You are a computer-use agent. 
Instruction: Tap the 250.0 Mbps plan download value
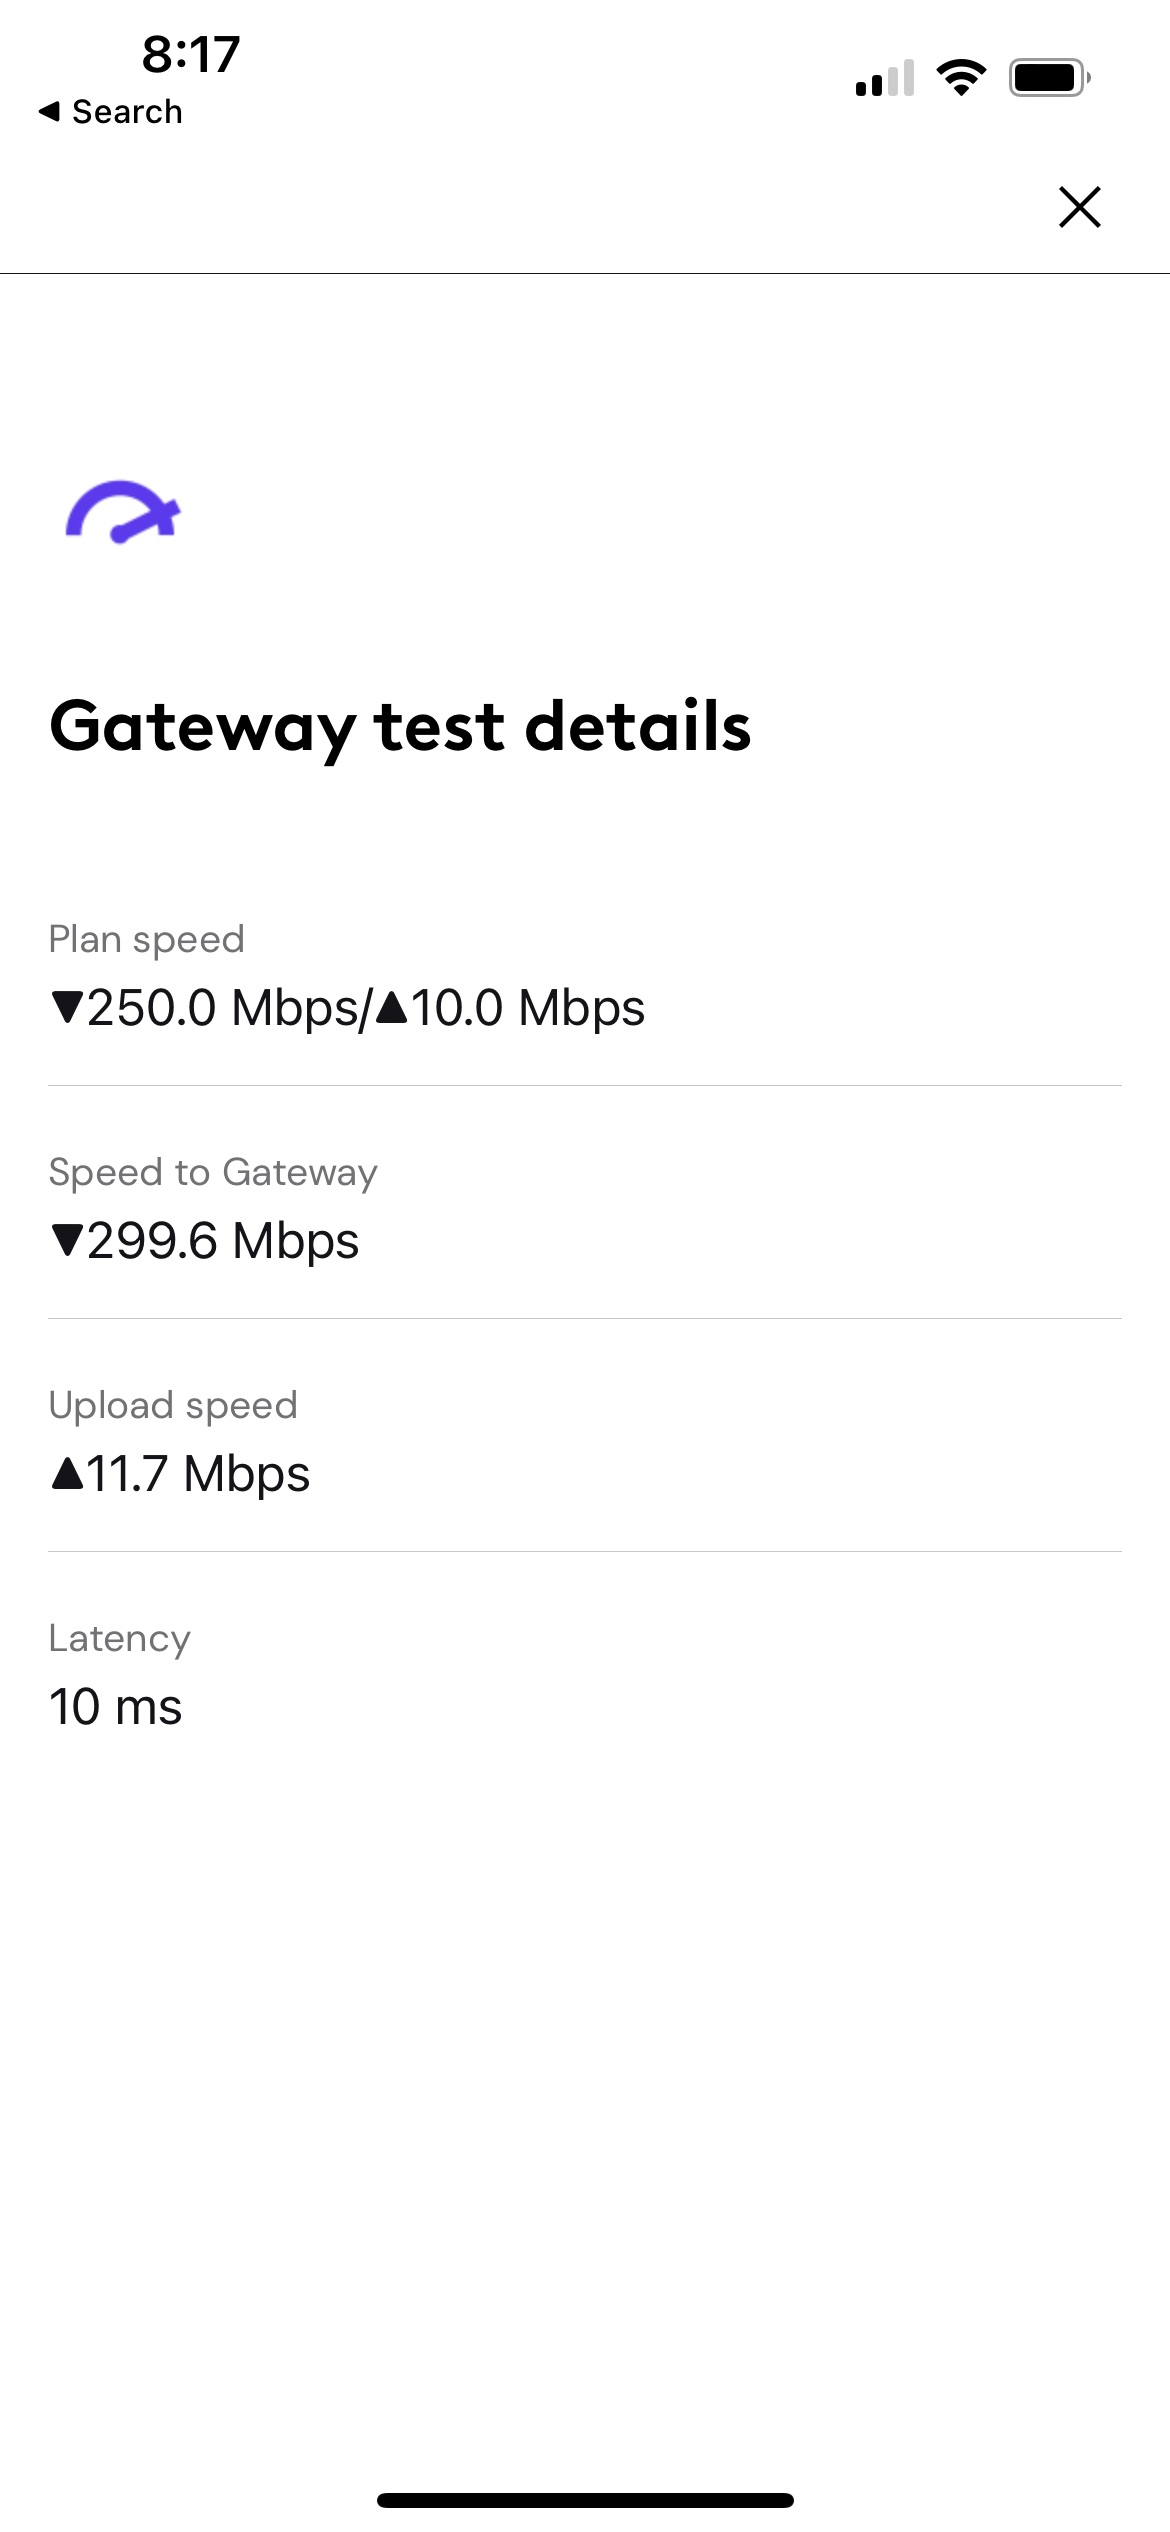tap(223, 1007)
